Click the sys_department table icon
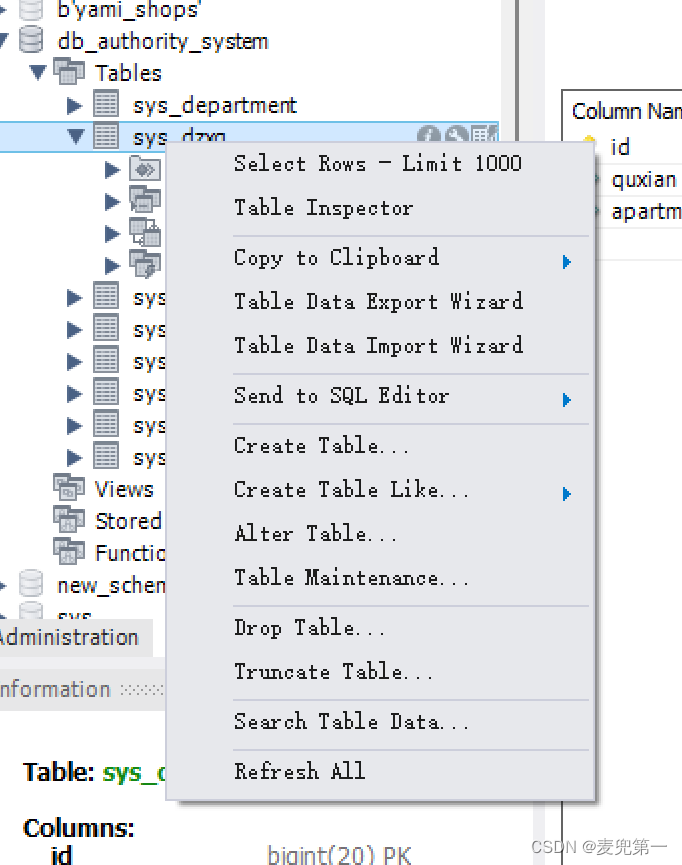Image resolution: width=682 pixels, height=865 pixels. 106,105
